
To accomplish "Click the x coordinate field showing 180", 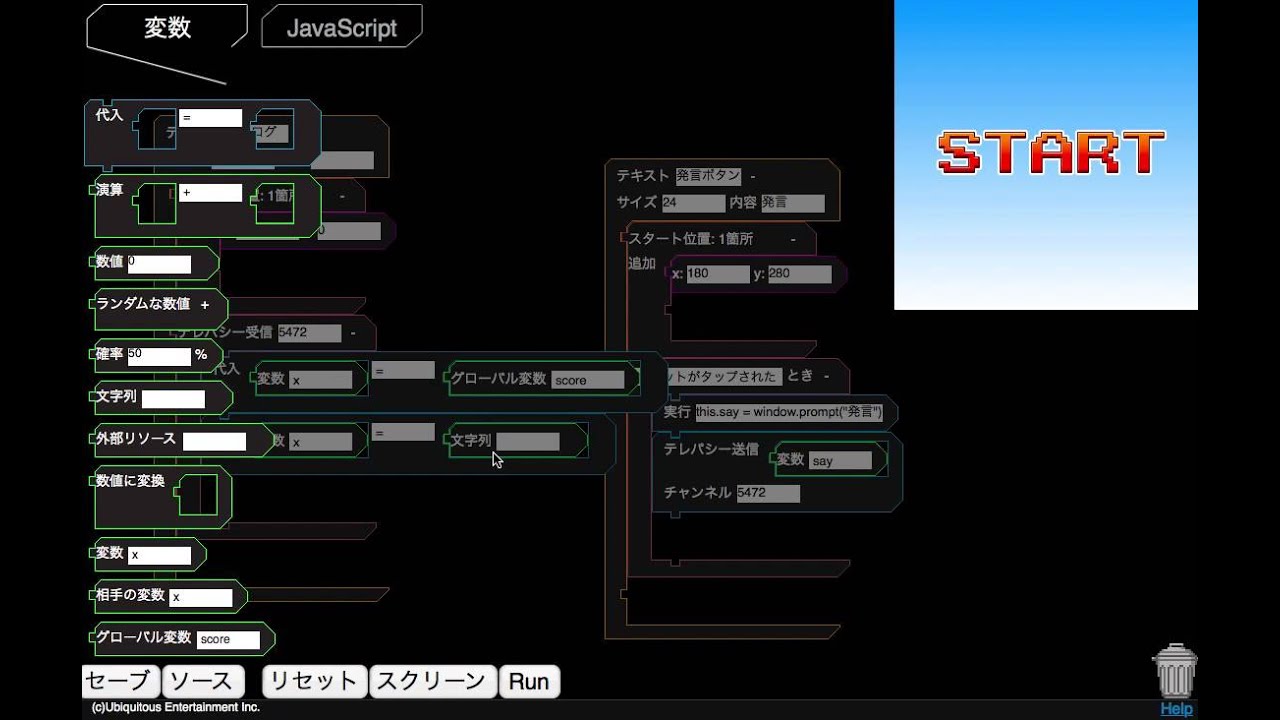I will point(716,274).
